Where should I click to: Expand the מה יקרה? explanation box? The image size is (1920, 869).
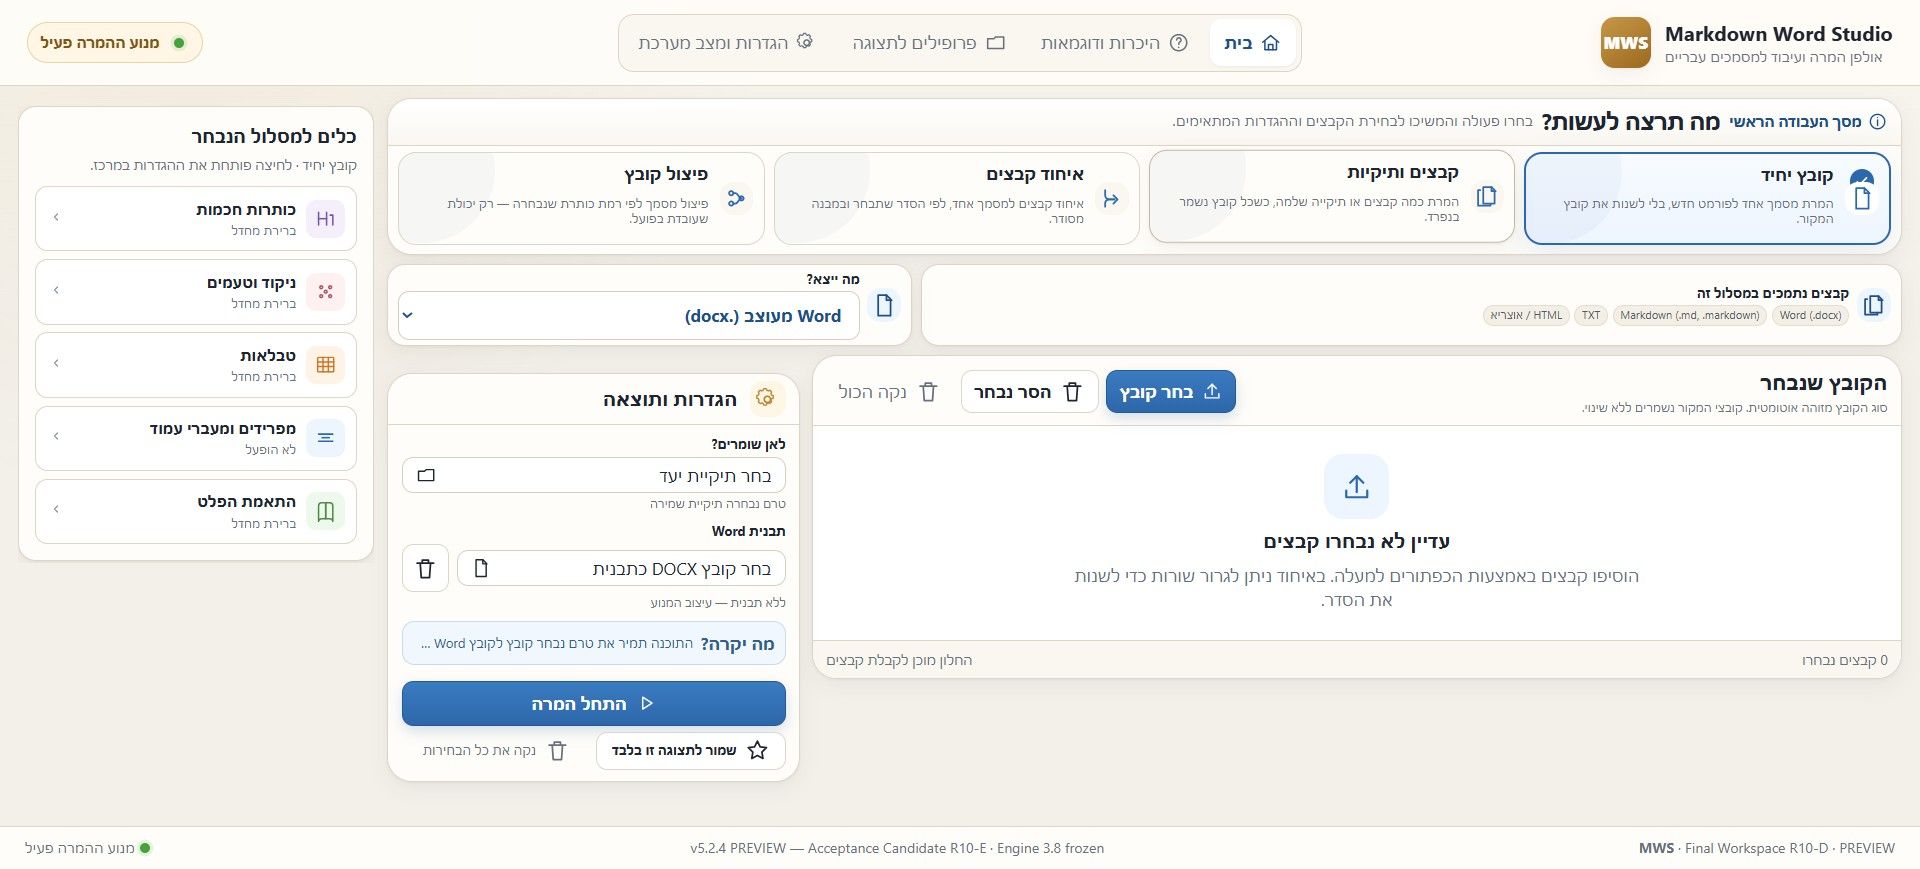[x=594, y=643]
